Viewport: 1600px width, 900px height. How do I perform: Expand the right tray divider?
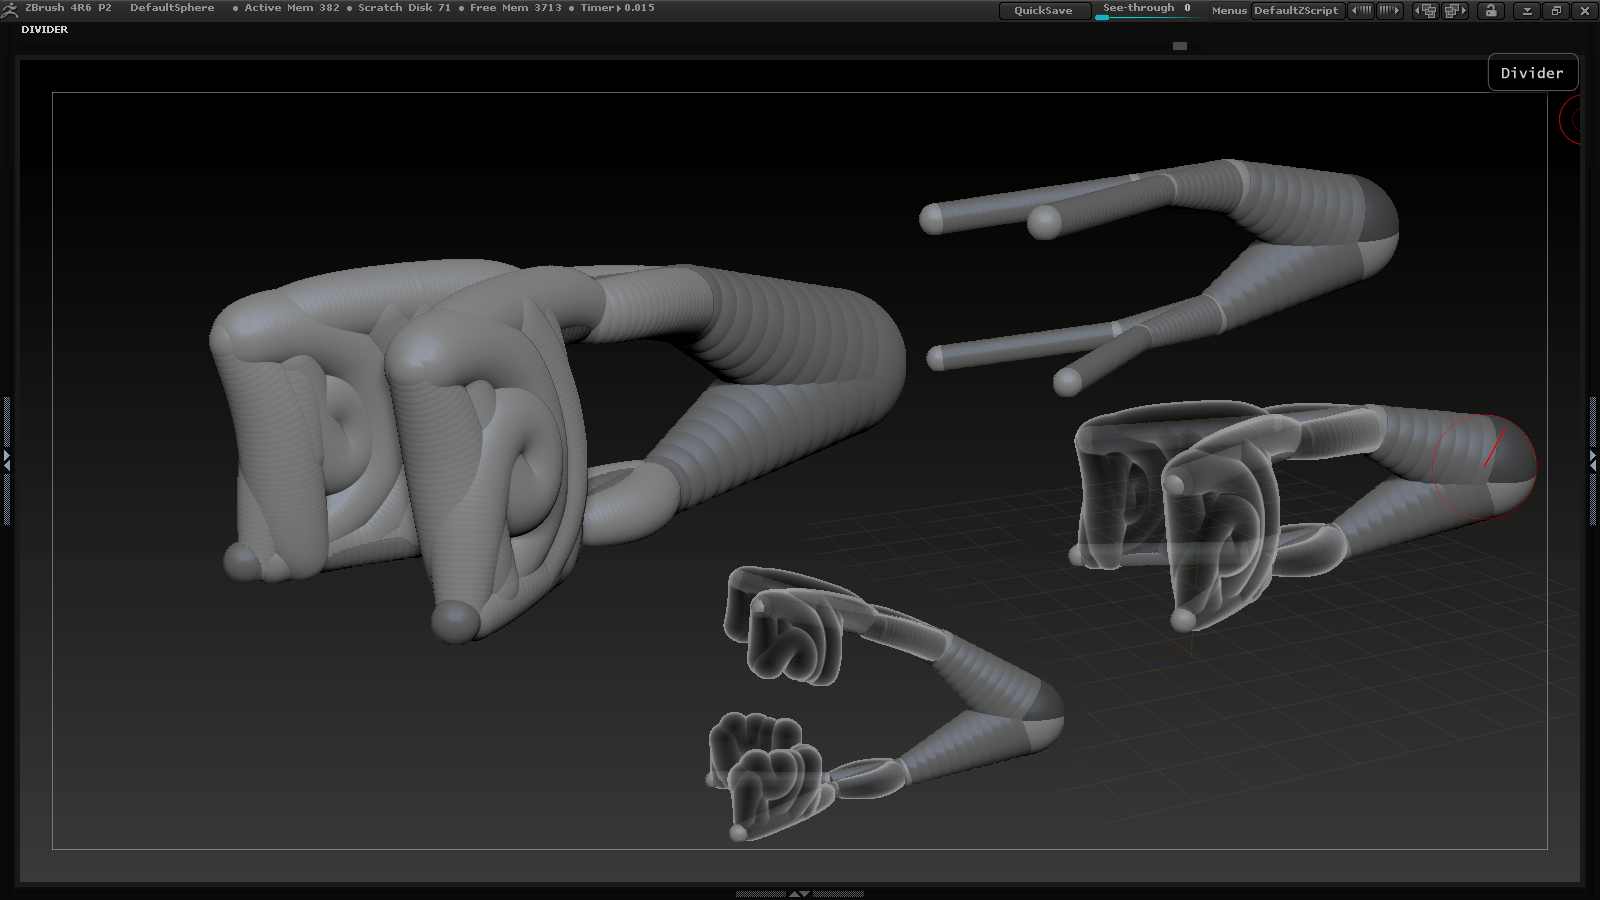pos(1593,460)
